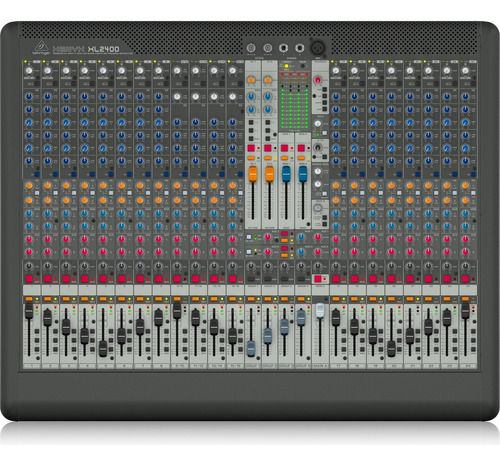The image size is (500, 466).
Task: Click the 'GROUP 1' label below the faders
Action: (x=252, y=366)
